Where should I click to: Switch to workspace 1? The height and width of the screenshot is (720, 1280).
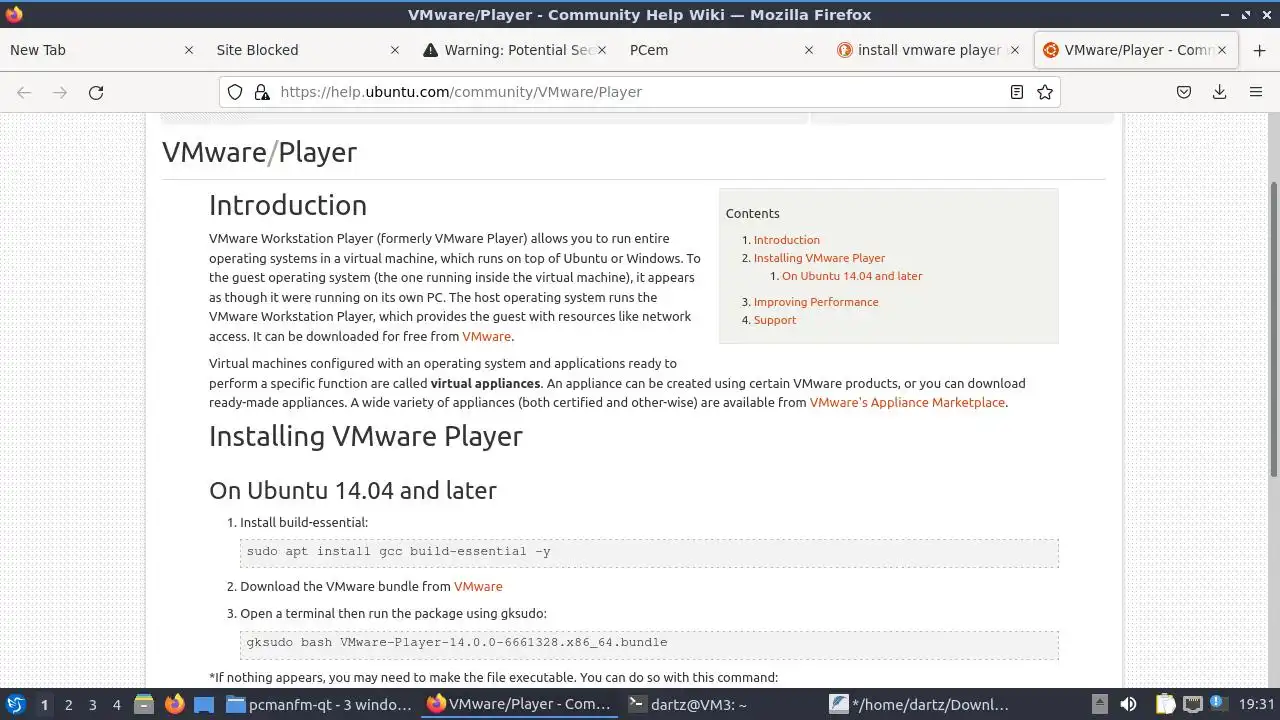point(44,704)
